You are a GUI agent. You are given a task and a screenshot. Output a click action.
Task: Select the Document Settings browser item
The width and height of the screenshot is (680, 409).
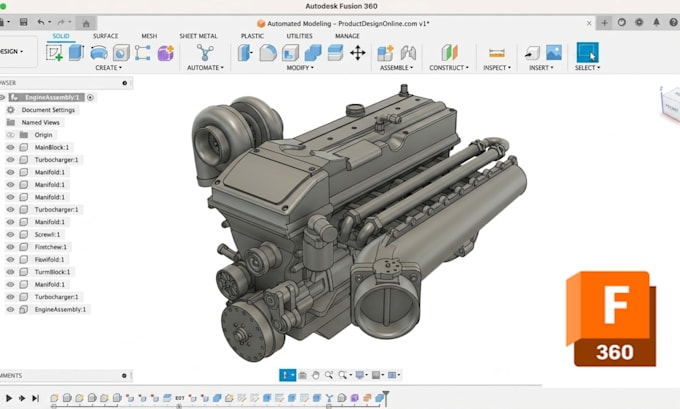(x=48, y=110)
